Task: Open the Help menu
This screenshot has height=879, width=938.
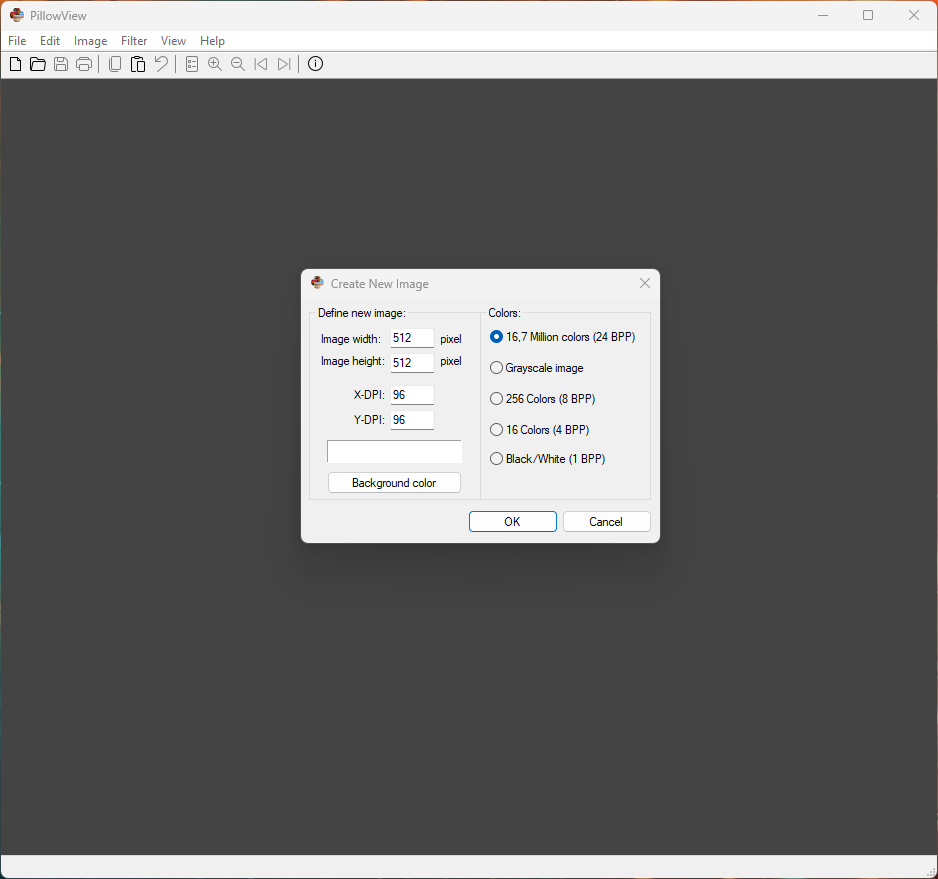Action: coord(212,41)
